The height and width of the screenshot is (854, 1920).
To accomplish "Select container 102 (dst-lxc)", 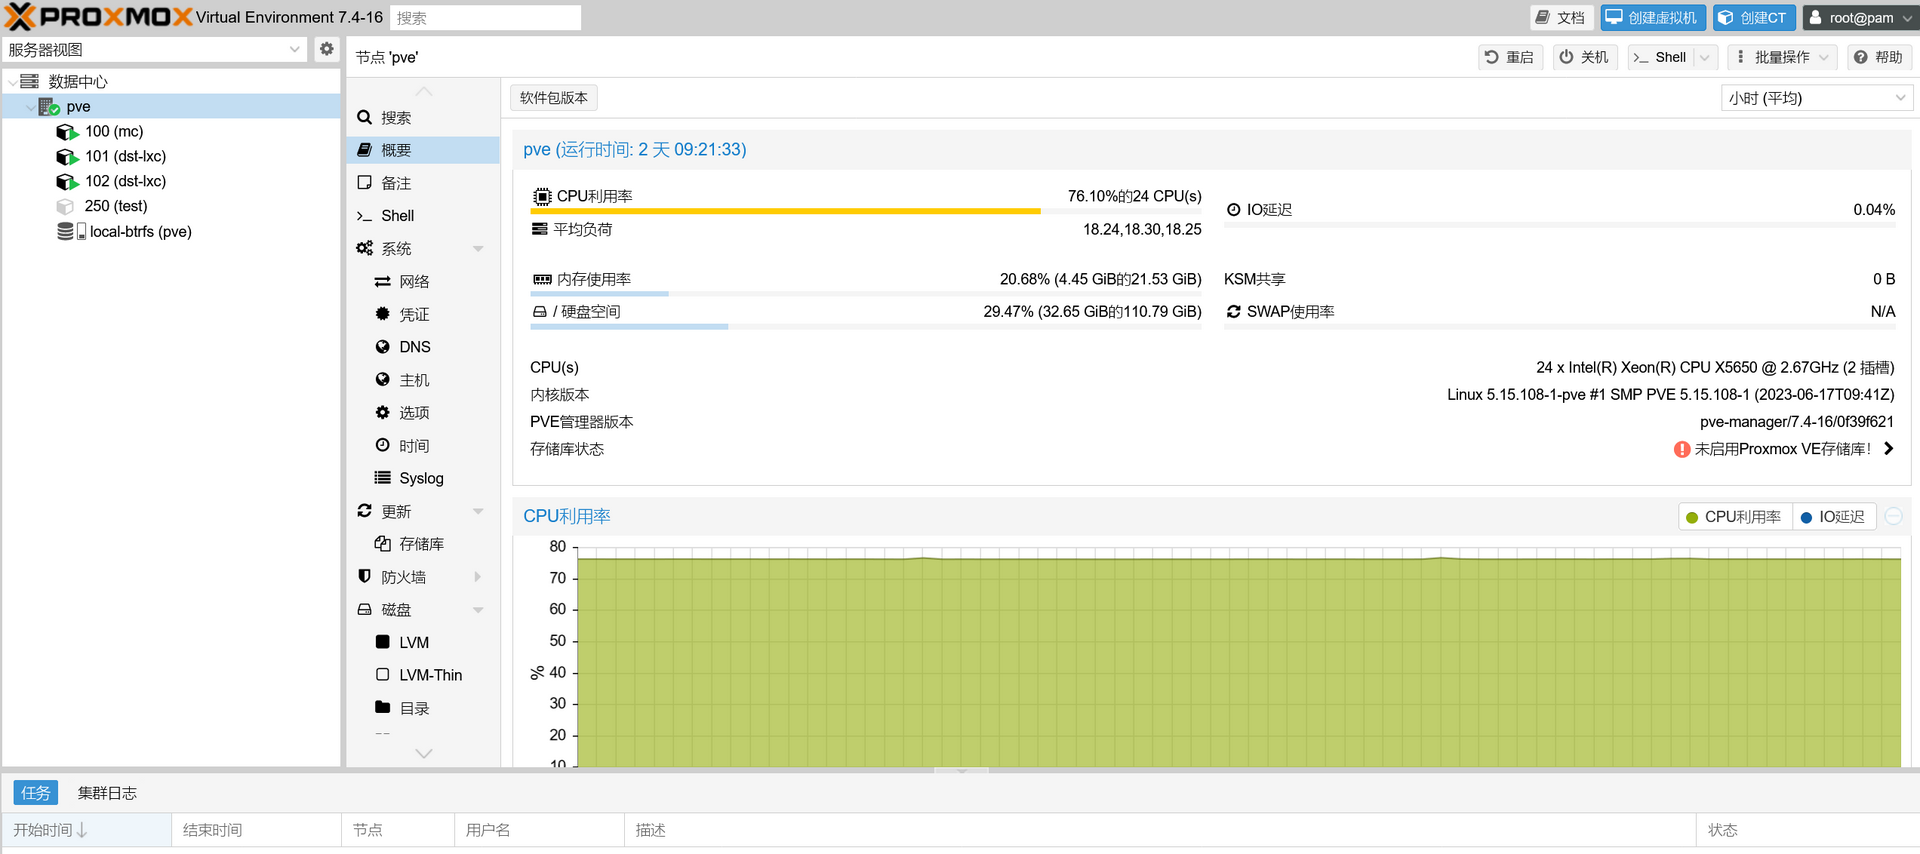I will pos(125,181).
